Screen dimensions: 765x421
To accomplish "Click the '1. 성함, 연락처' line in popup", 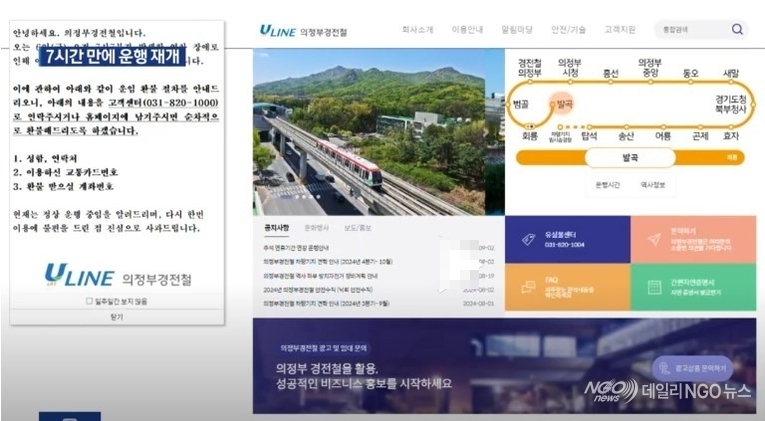I will click(45, 159).
